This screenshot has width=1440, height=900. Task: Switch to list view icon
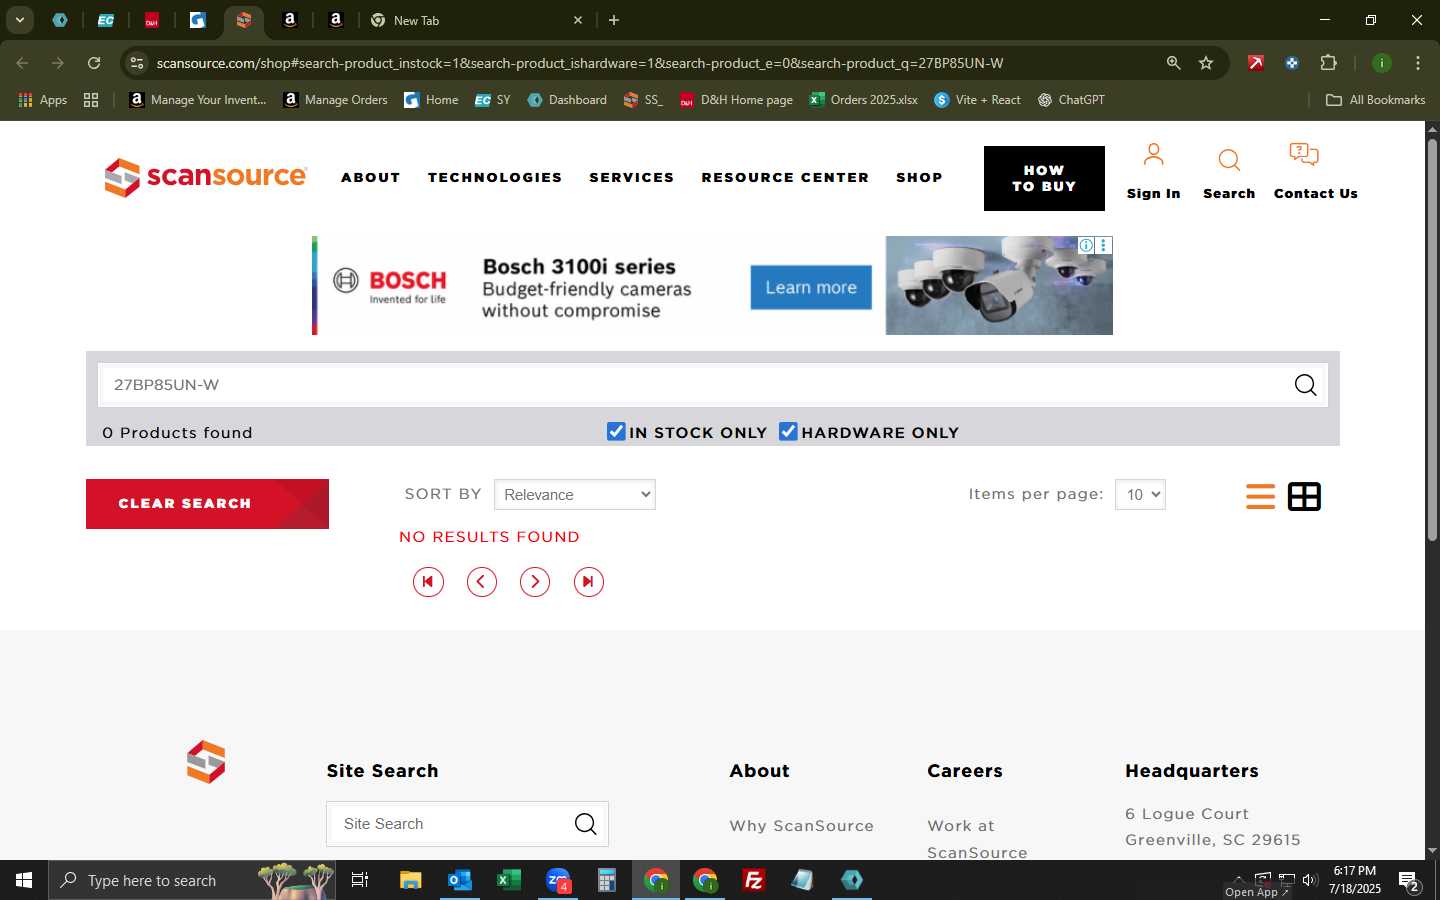click(x=1260, y=496)
